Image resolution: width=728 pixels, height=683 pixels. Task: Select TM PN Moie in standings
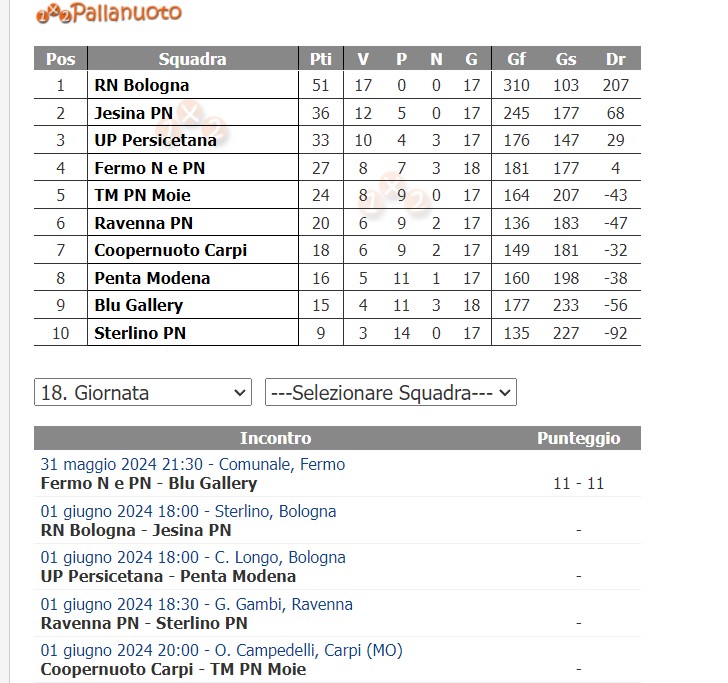click(x=142, y=195)
